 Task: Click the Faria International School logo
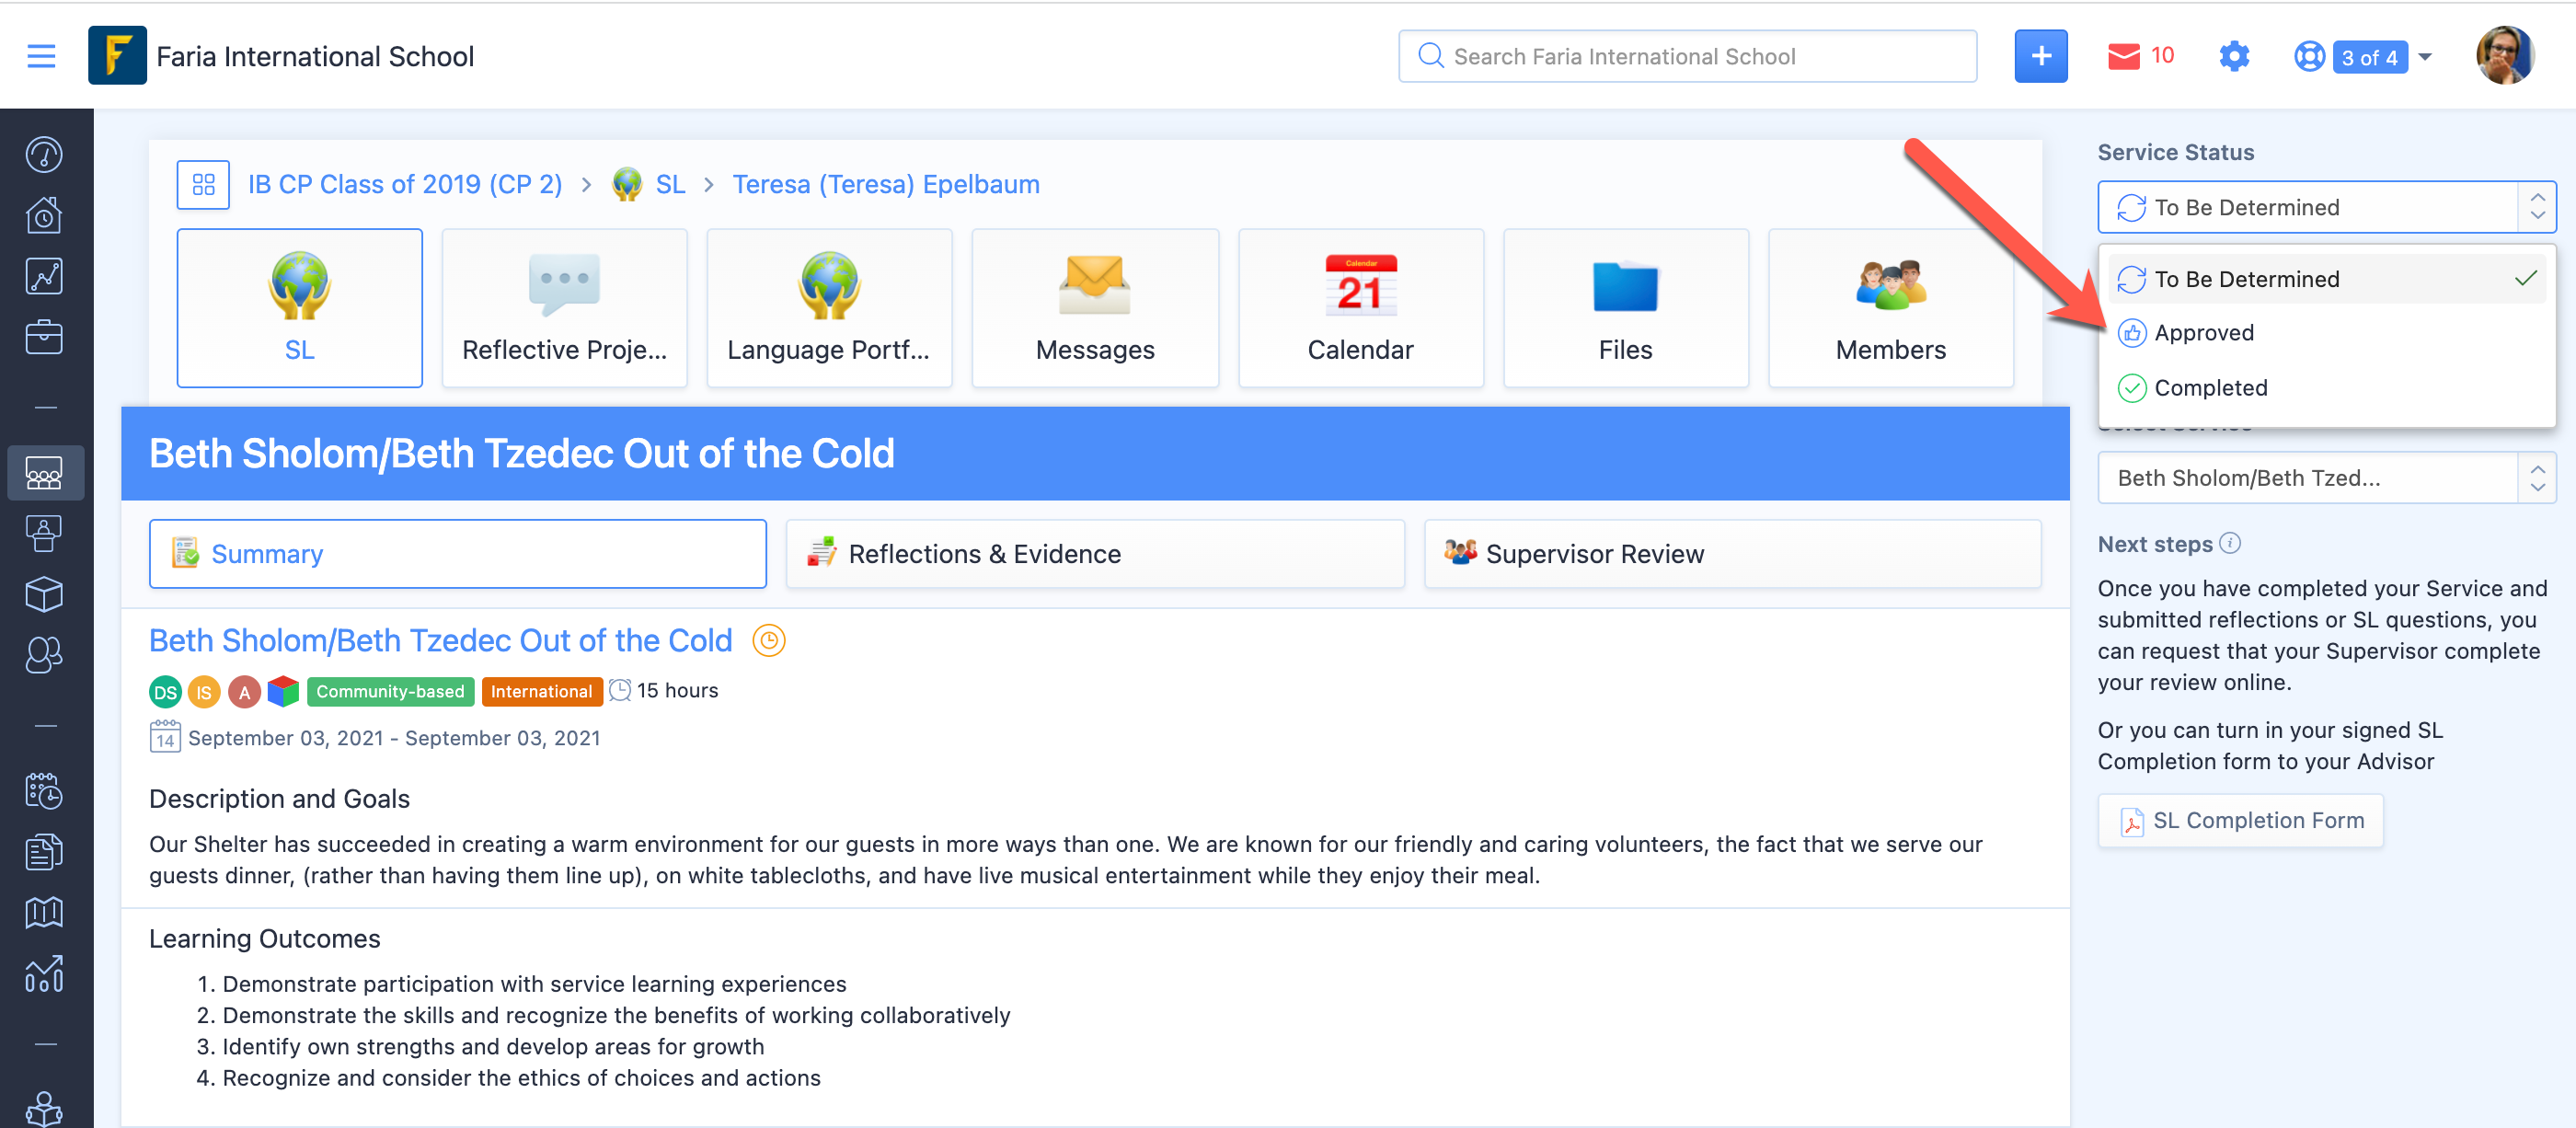coord(117,56)
